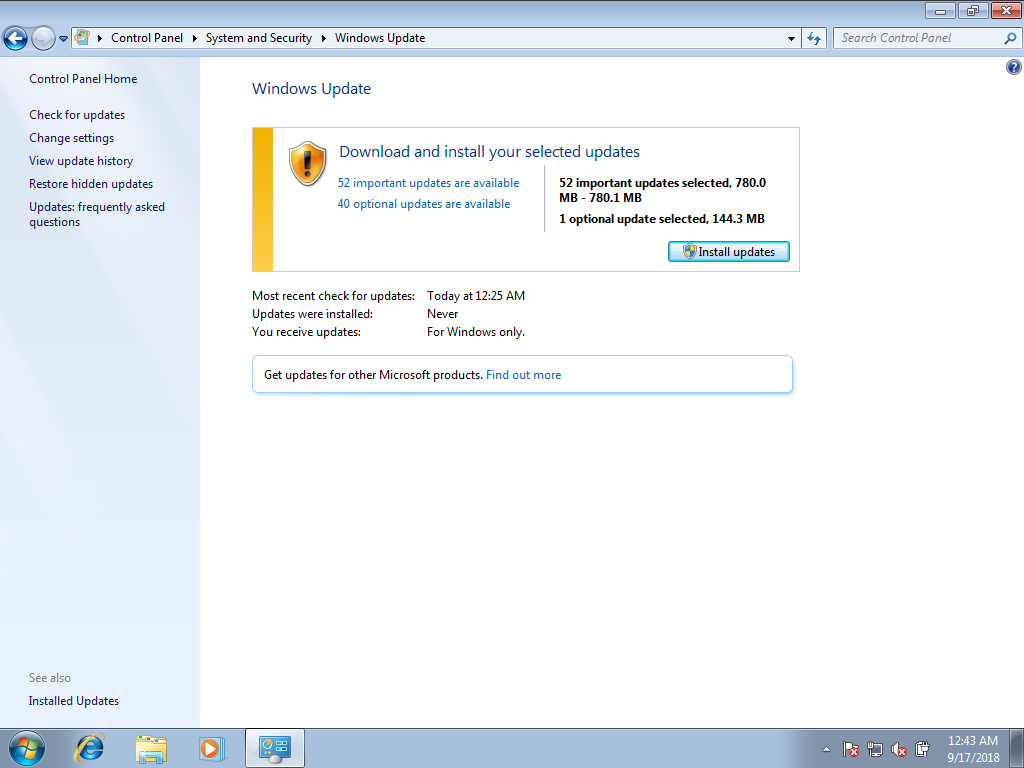The width and height of the screenshot is (1024, 768).
Task: Open 40 optional updates are available
Action: tap(424, 204)
